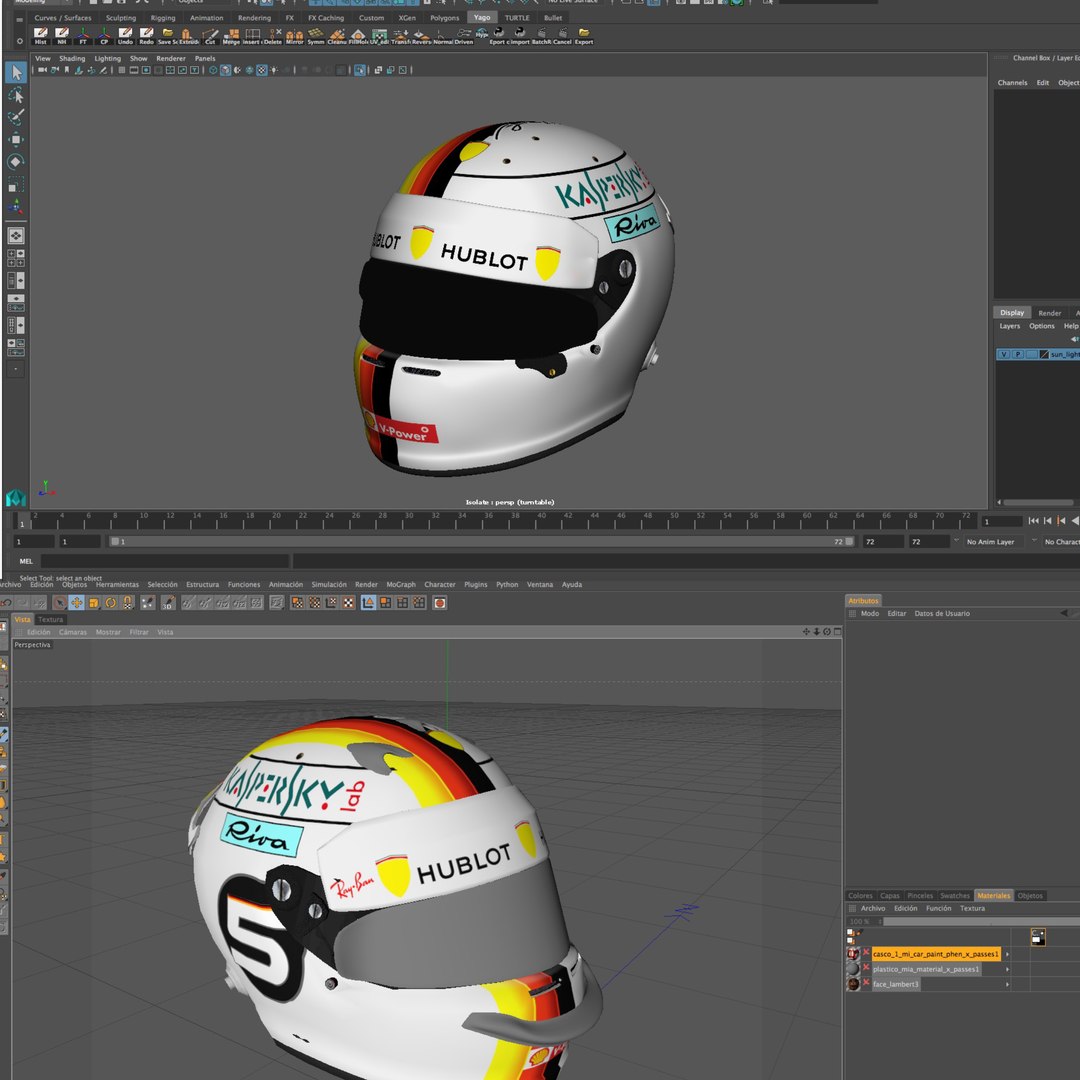Click the Redo shelf button in Maya
The width and height of the screenshot is (1080, 1080).
click(x=147, y=36)
